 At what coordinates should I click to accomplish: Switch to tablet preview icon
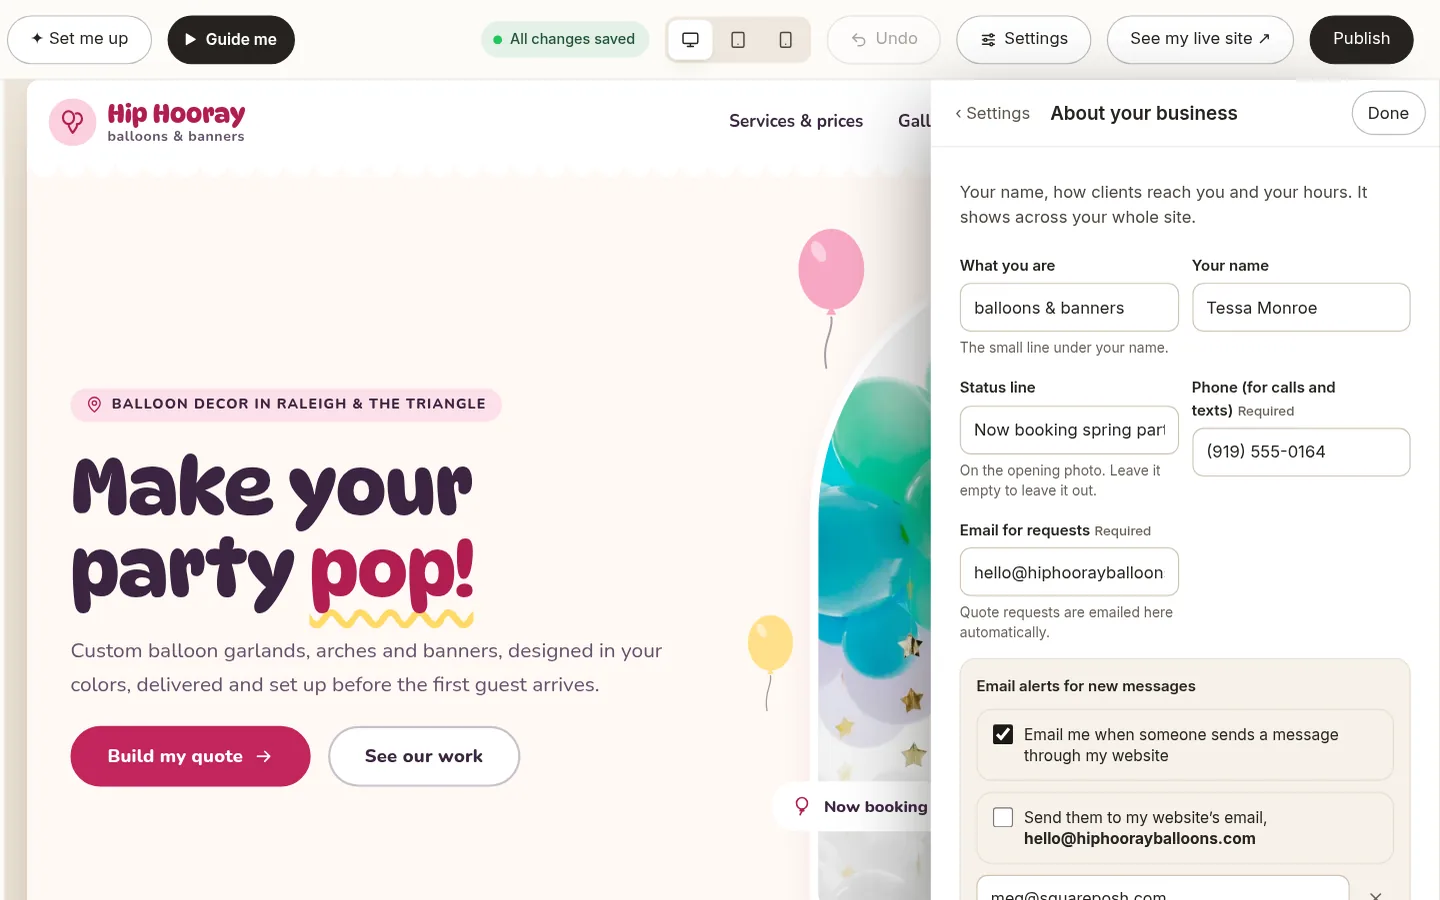tap(738, 40)
